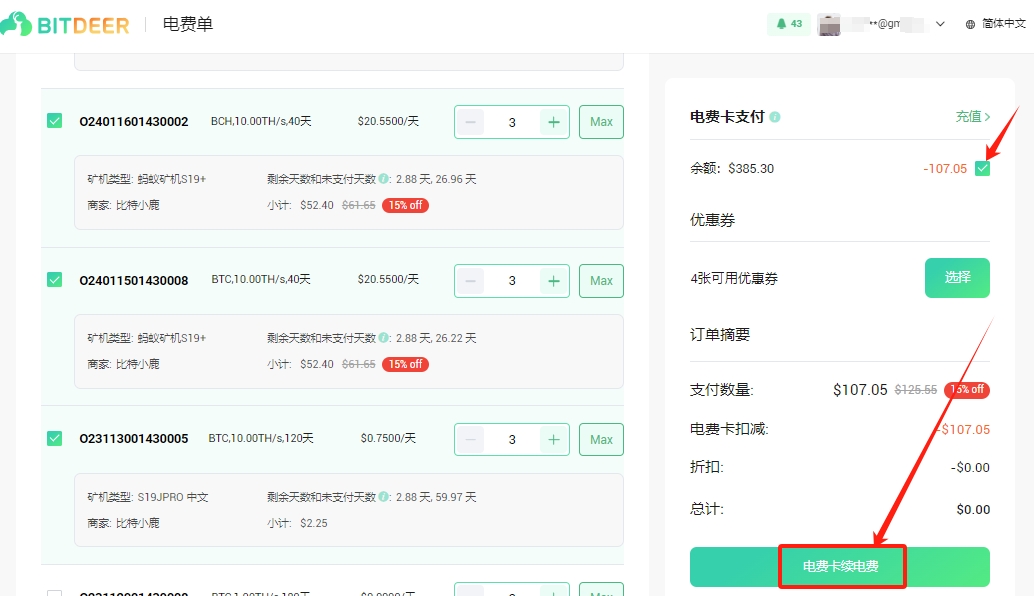
Task: Click Max for order O24011501430008
Action: click(601, 281)
